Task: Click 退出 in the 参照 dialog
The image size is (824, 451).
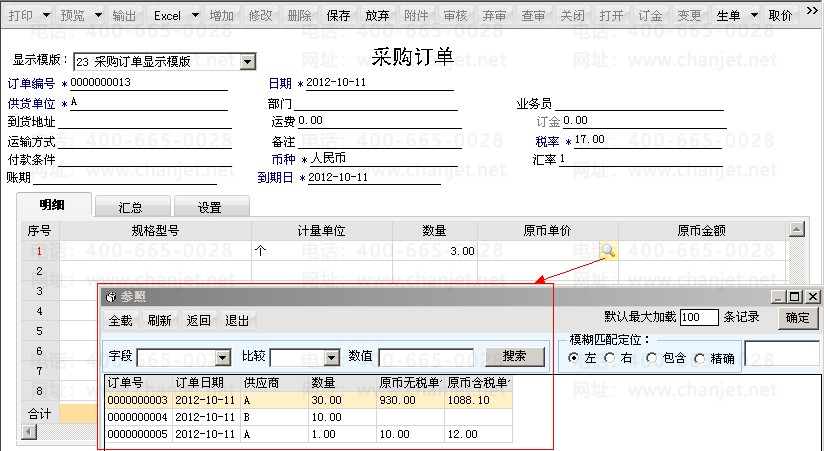Action: [x=237, y=320]
